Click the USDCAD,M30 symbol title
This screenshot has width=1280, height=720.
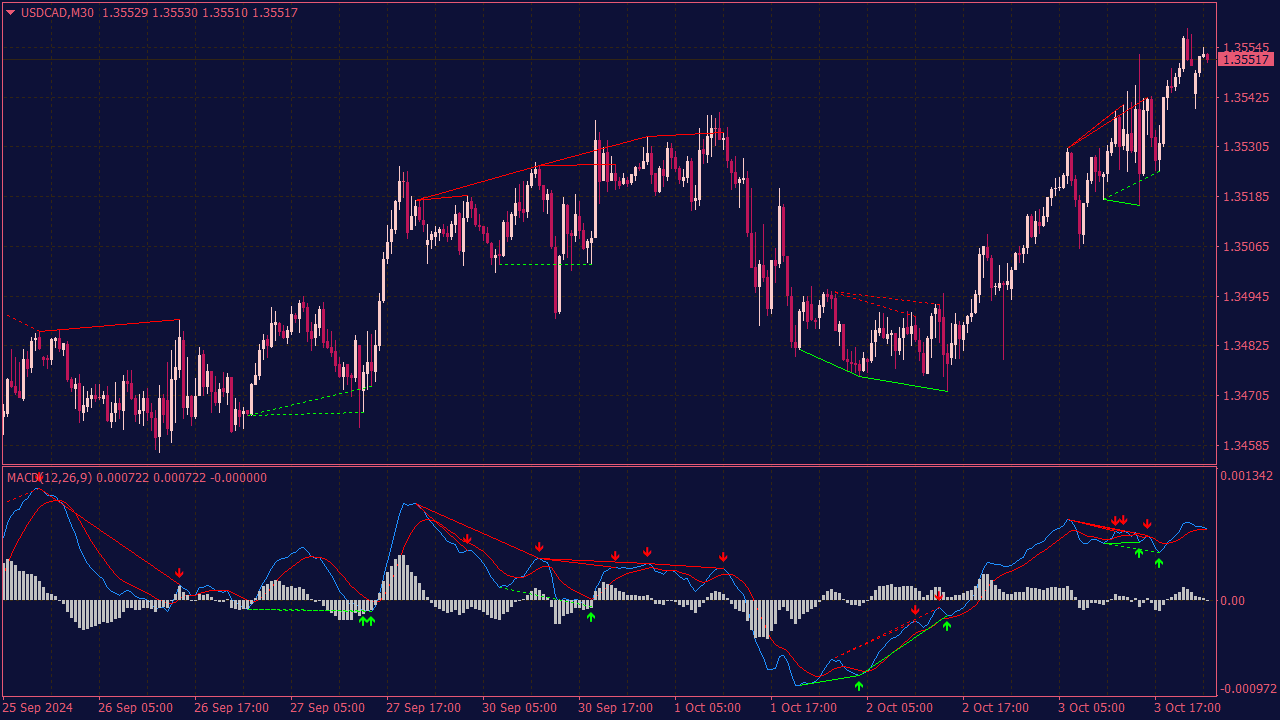point(57,13)
